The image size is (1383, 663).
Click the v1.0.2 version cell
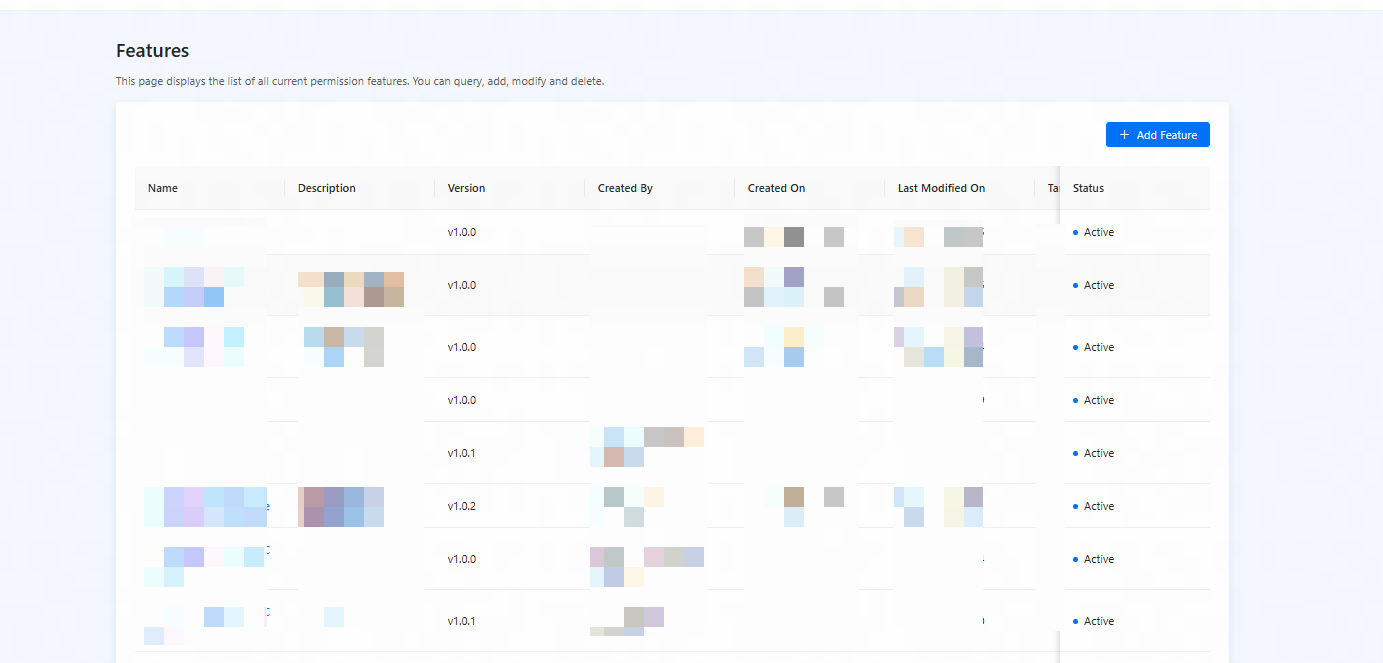(462, 506)
